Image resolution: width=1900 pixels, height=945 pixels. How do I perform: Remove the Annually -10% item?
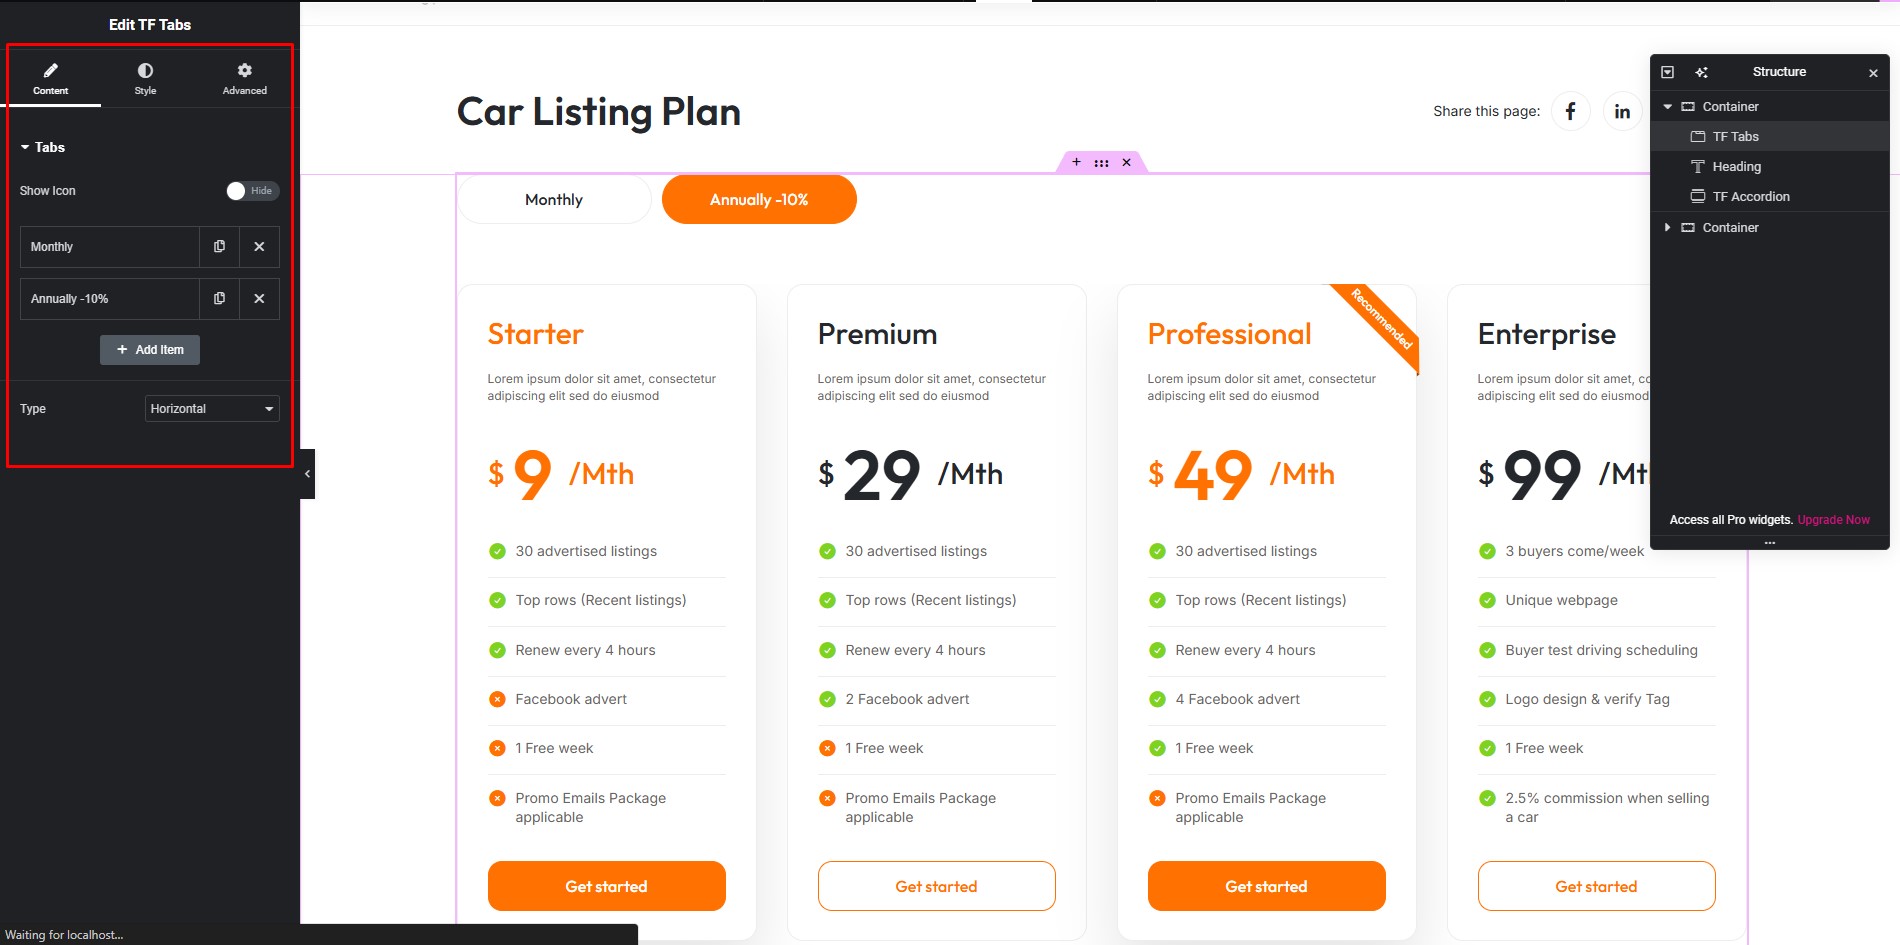coord(259,298)
